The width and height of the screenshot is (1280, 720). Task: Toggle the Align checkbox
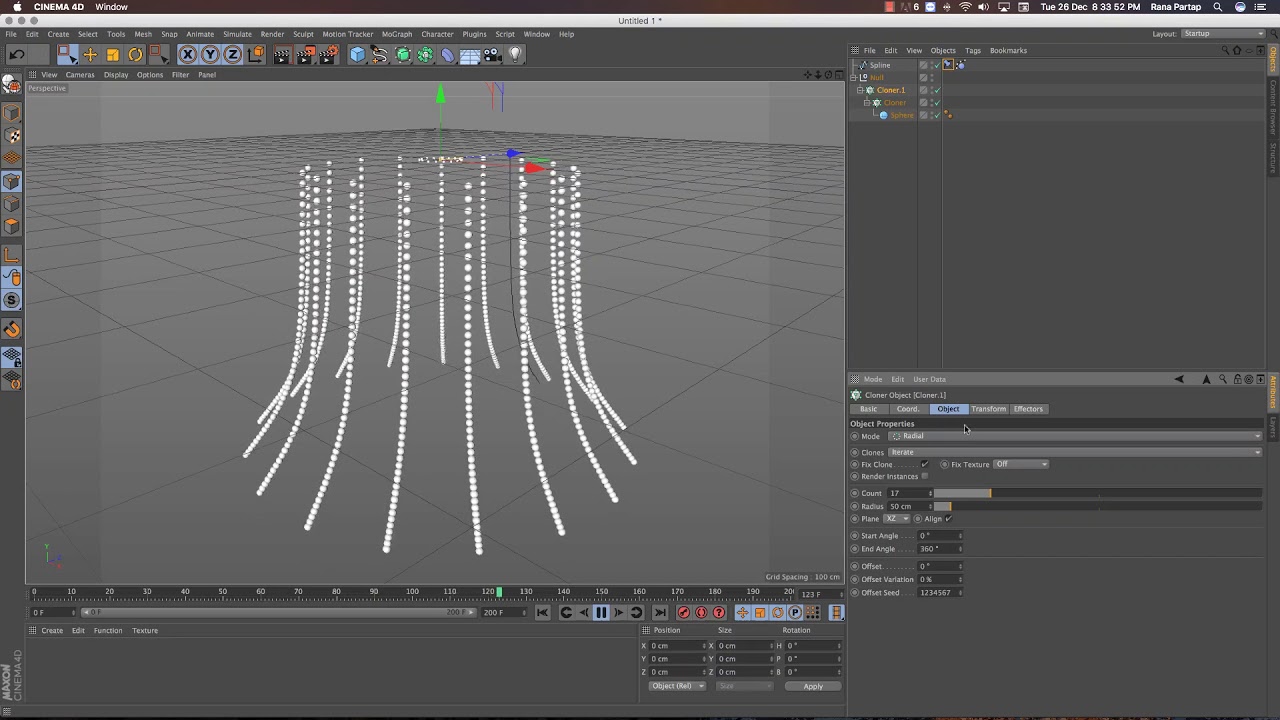pyautogui.click(x=948, y=519)
